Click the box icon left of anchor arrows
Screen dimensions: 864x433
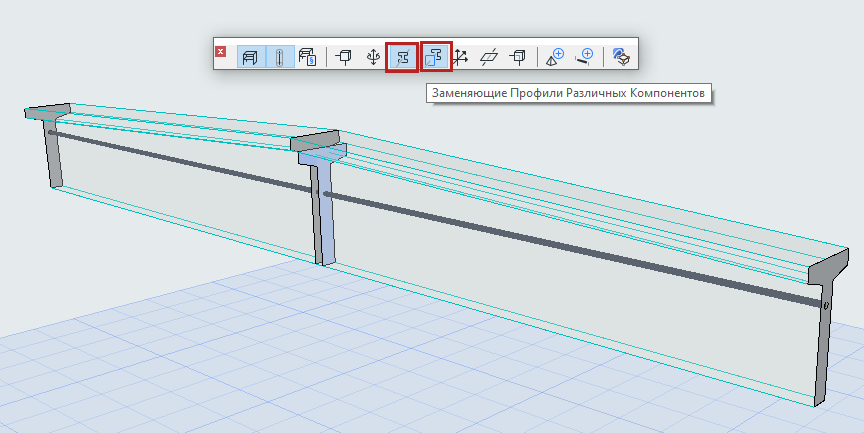(345, 57)
